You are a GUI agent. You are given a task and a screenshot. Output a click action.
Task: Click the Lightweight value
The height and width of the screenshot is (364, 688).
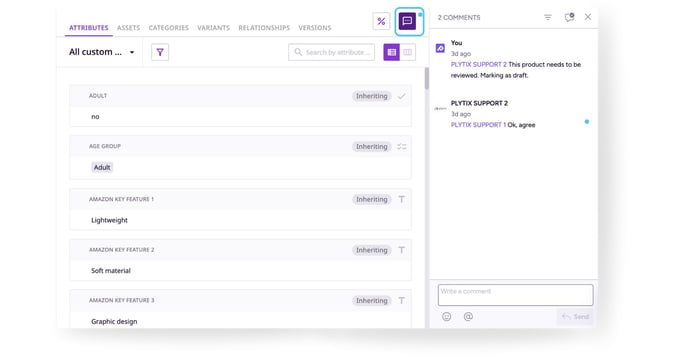click(x=109, y=220)
